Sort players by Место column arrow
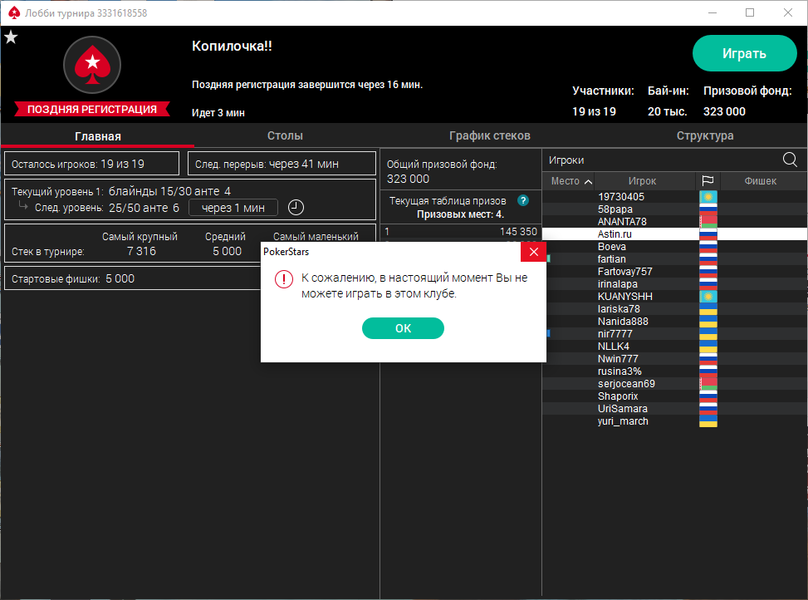The width and height of the screenshot is (808, 600). pyautogui.click(x=587, y=181)
